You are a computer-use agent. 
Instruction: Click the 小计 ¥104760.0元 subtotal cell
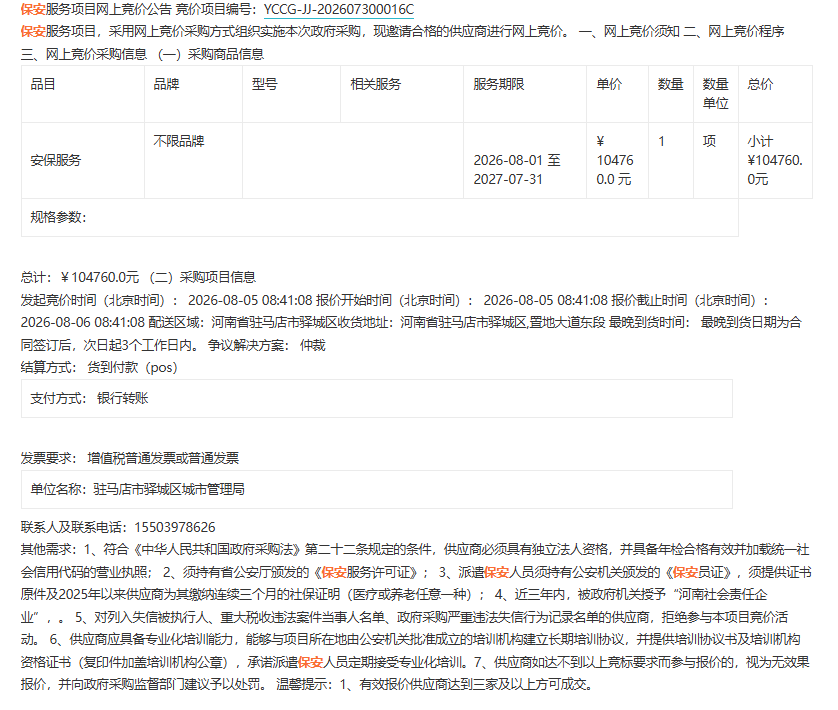point(775,160)
